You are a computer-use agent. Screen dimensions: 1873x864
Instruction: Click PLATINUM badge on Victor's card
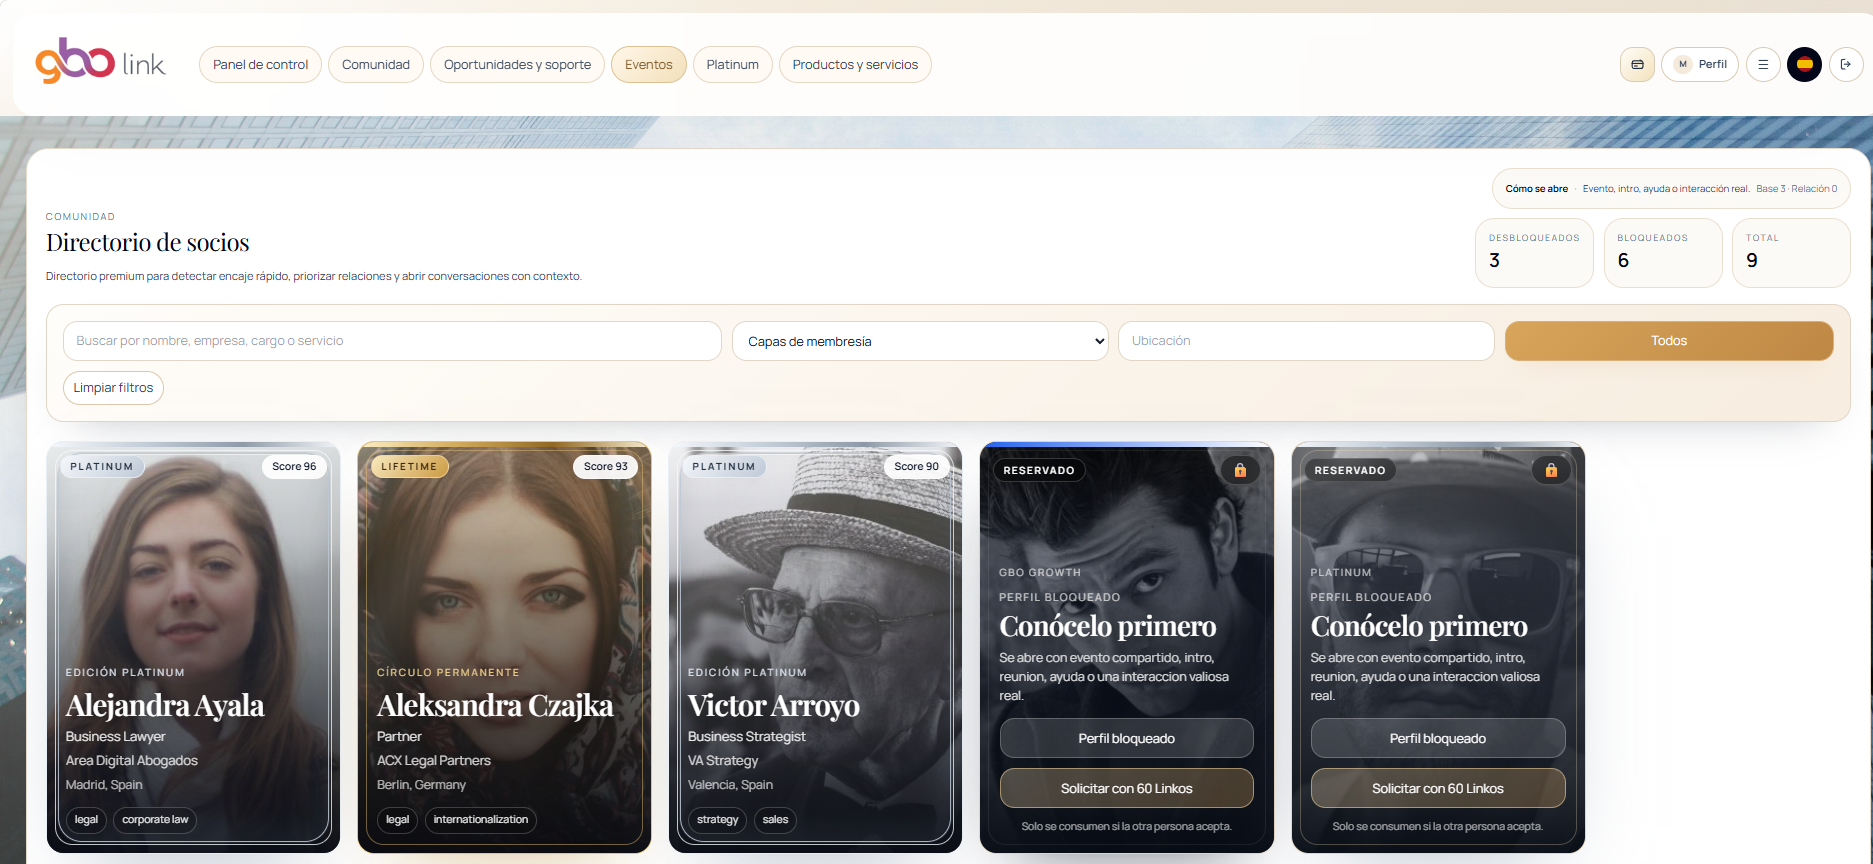click(x=724, y=467)
